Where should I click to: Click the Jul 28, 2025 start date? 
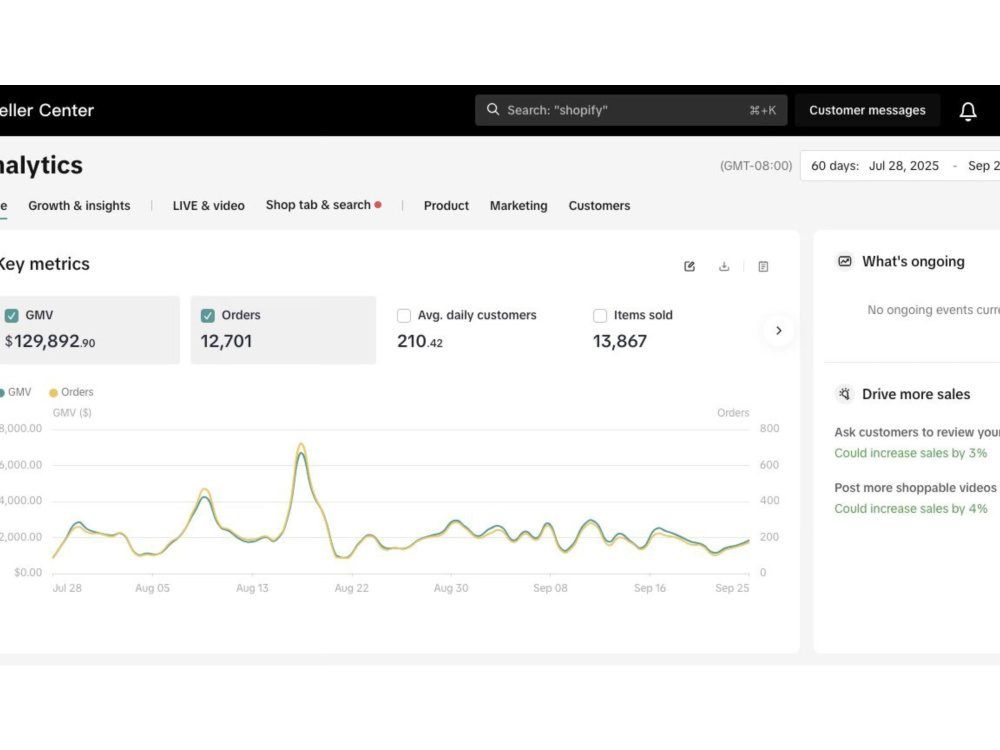(x=904, y=166)
